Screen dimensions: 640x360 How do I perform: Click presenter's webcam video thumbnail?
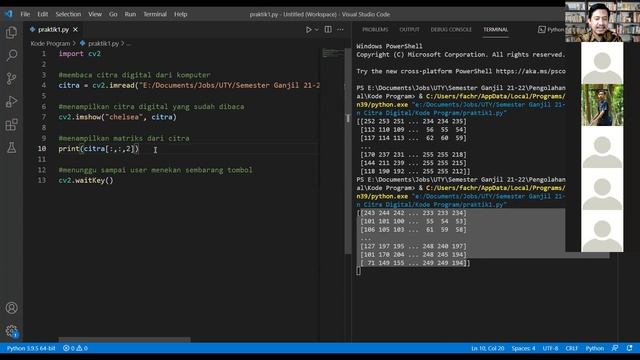[602, 21]
